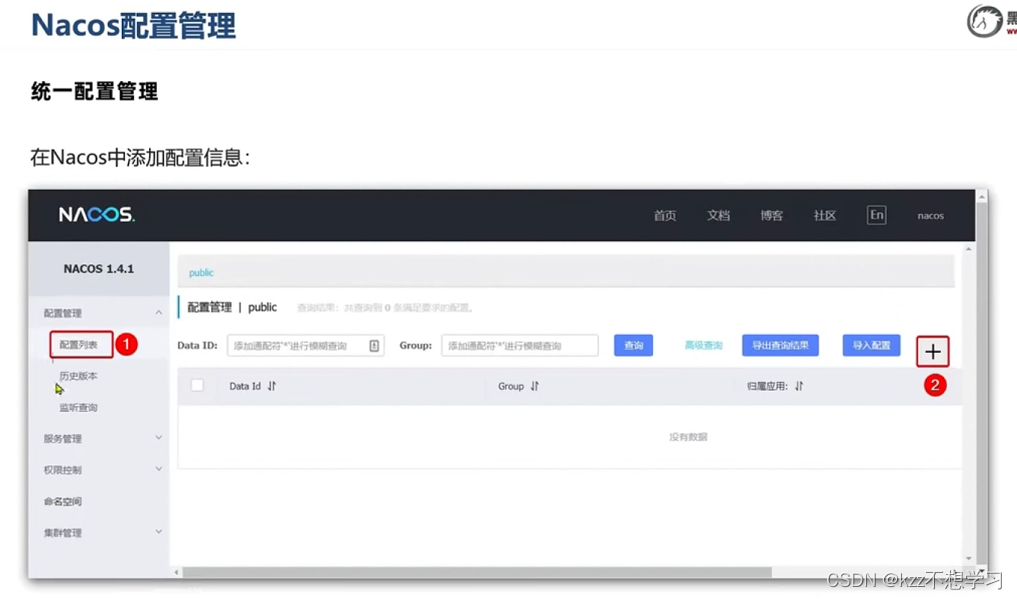
Task: Click the horizontal scrollbar at bottom
Action: (x=477, y=572)
